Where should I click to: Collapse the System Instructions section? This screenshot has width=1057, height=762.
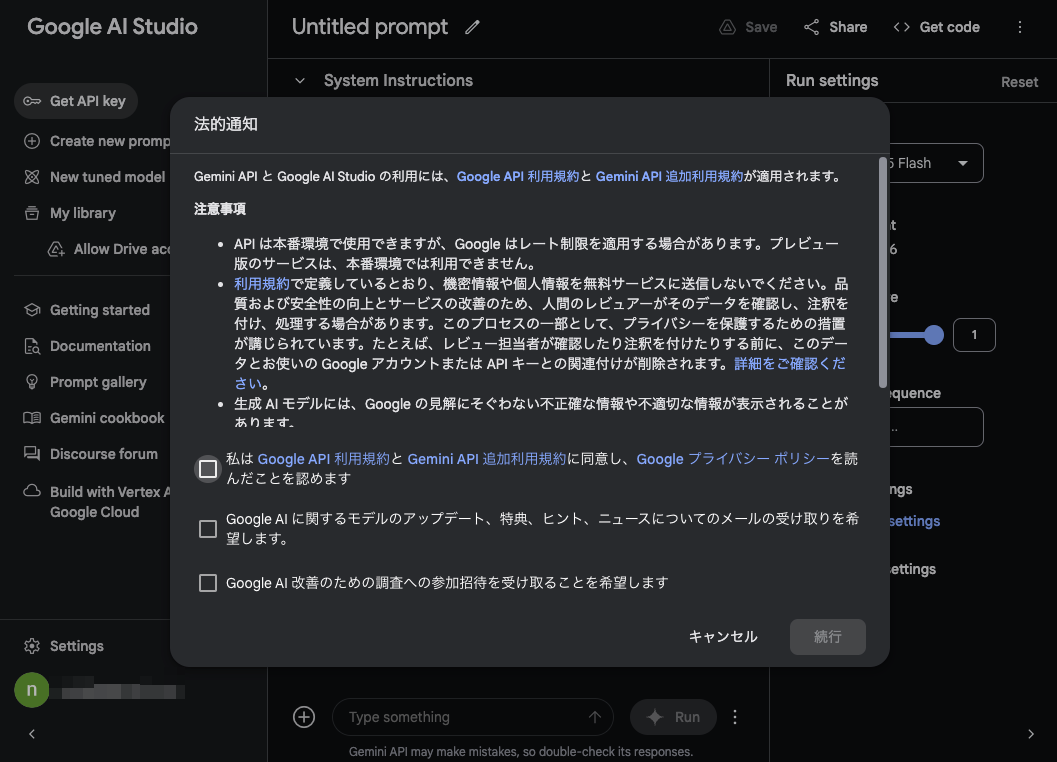pyautogui.click(x=299, y=81)
